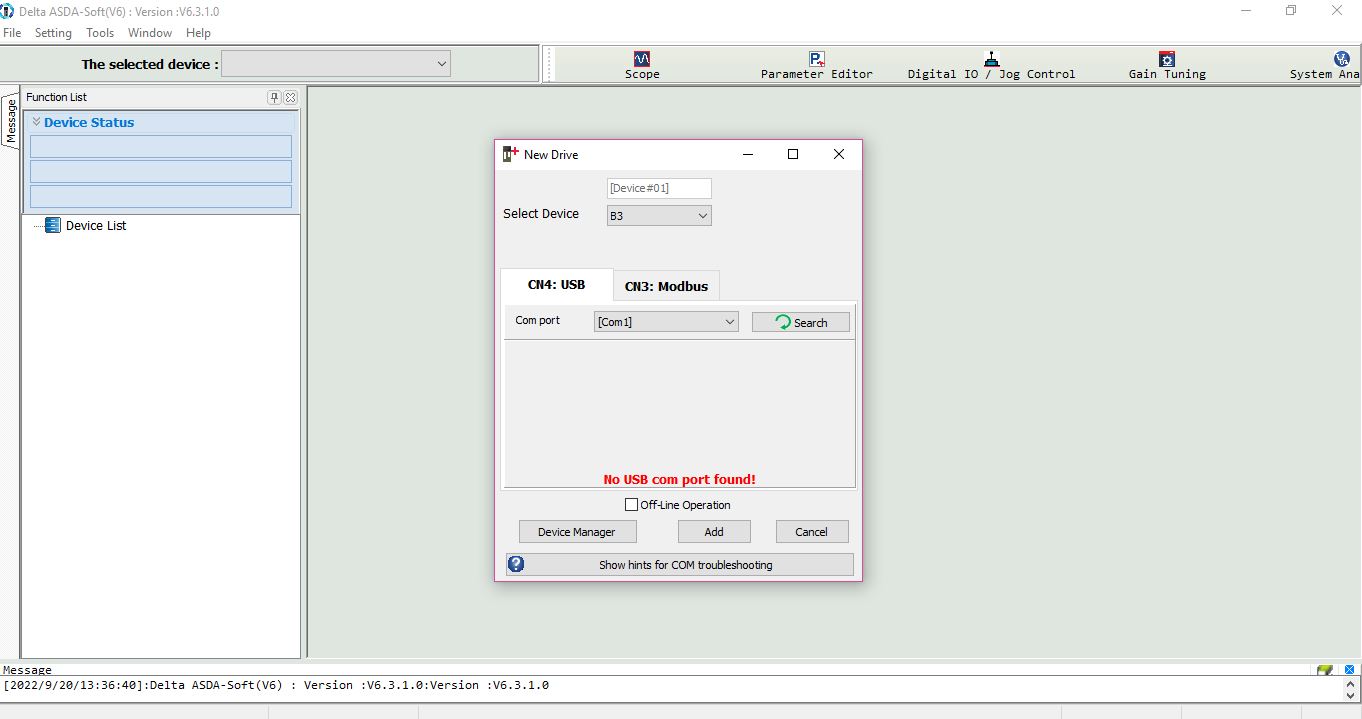Select first Device Status field
This screenshot has width=1362, height=719.
[x=161, y=146]
